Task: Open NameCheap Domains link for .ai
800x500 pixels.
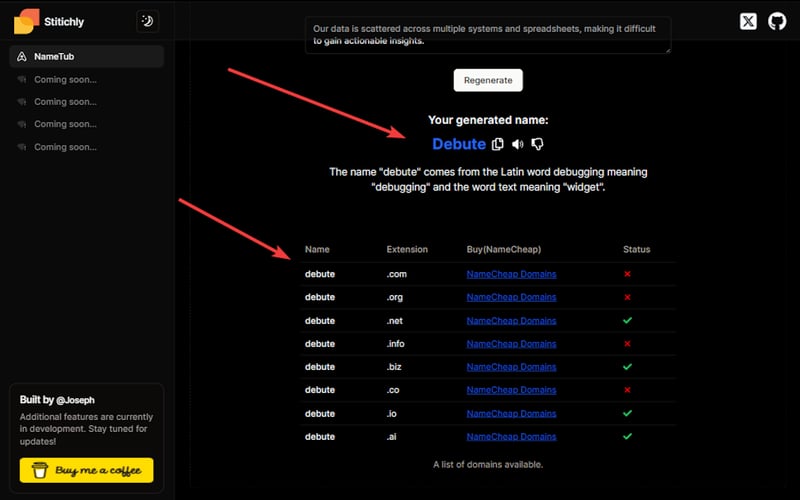Action: [x=511, y=436]
